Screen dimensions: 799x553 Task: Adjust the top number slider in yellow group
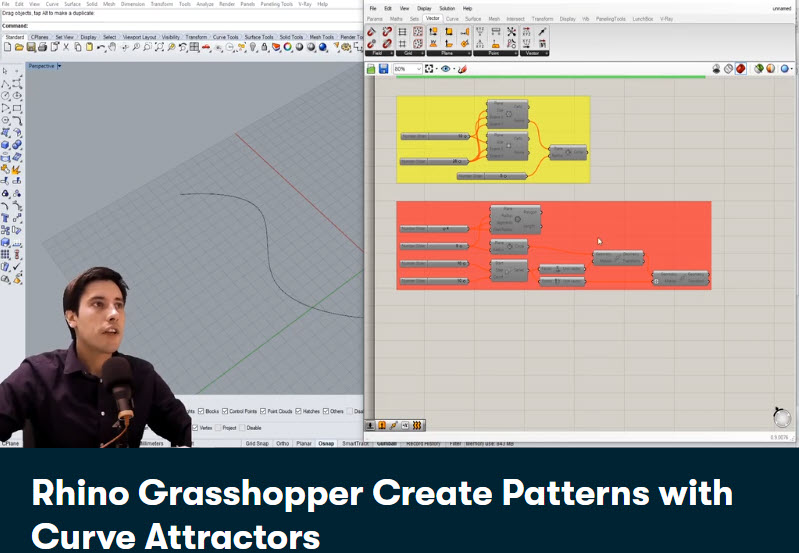click(x=435, y=136)
